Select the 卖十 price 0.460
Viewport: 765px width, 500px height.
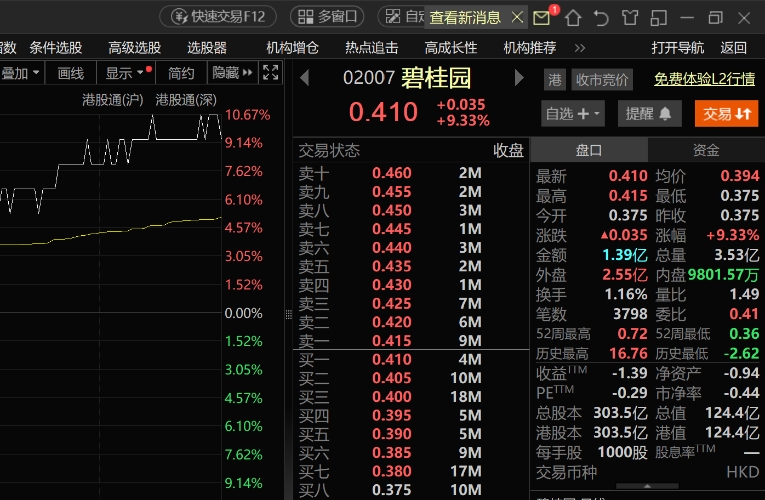(x=392, y=173)
